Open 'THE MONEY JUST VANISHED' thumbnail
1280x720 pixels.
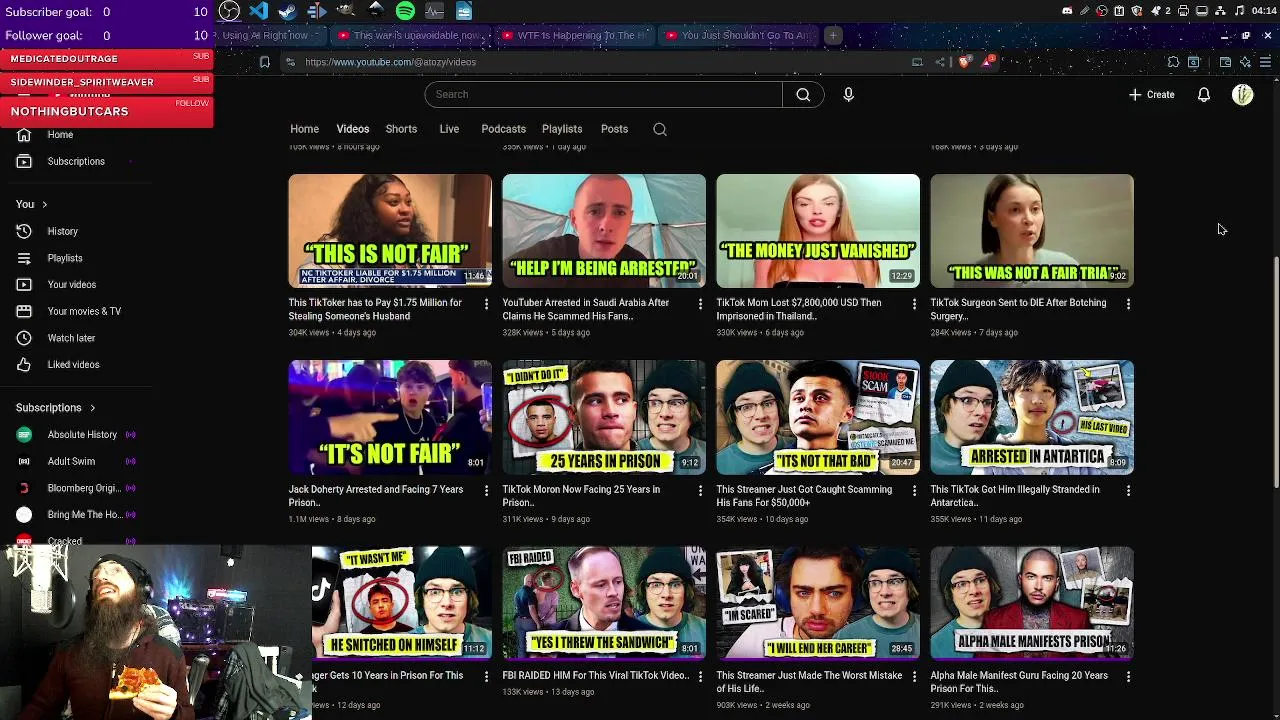tap(818, 231)
